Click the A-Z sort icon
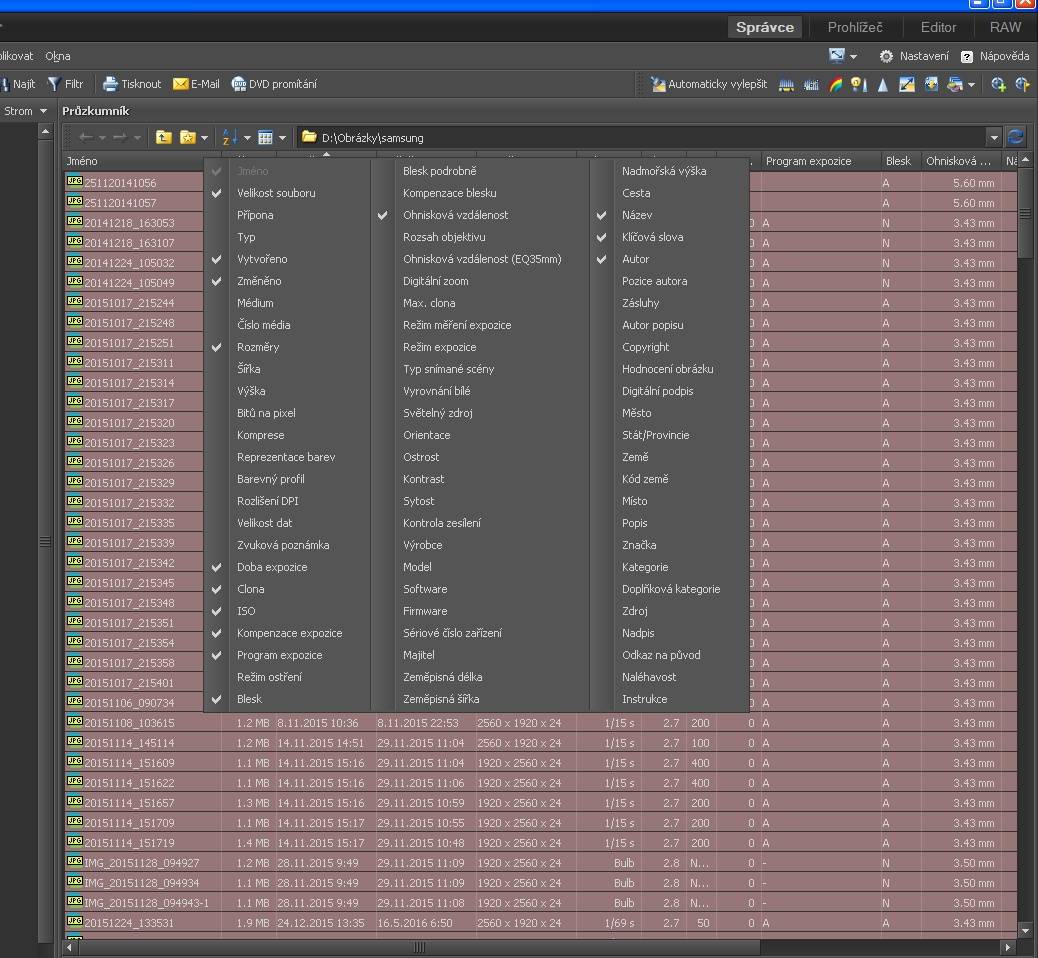This screenshot has width=1038, height=958. point(230,137)
